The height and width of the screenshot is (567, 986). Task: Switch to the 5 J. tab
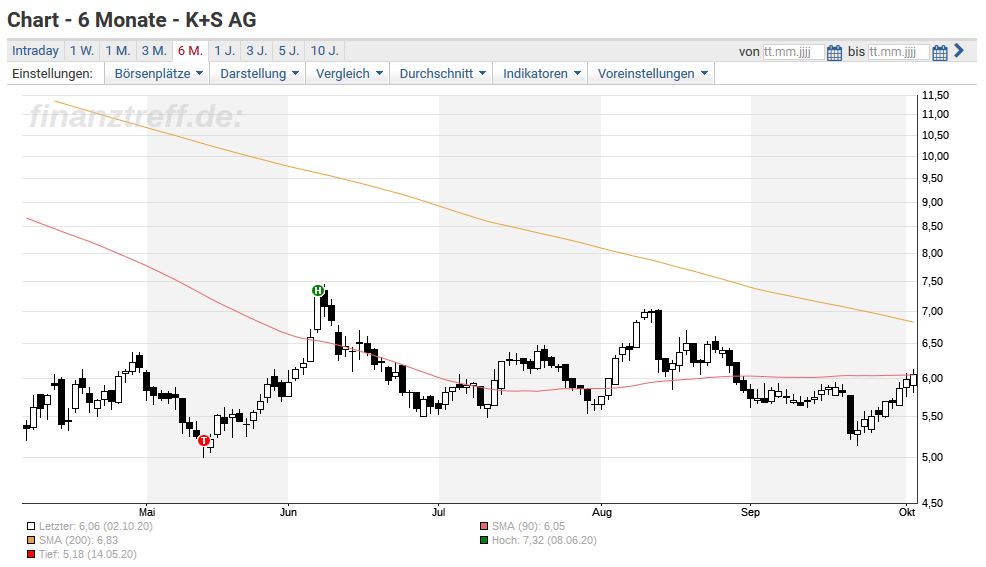[x=289, y=51]
